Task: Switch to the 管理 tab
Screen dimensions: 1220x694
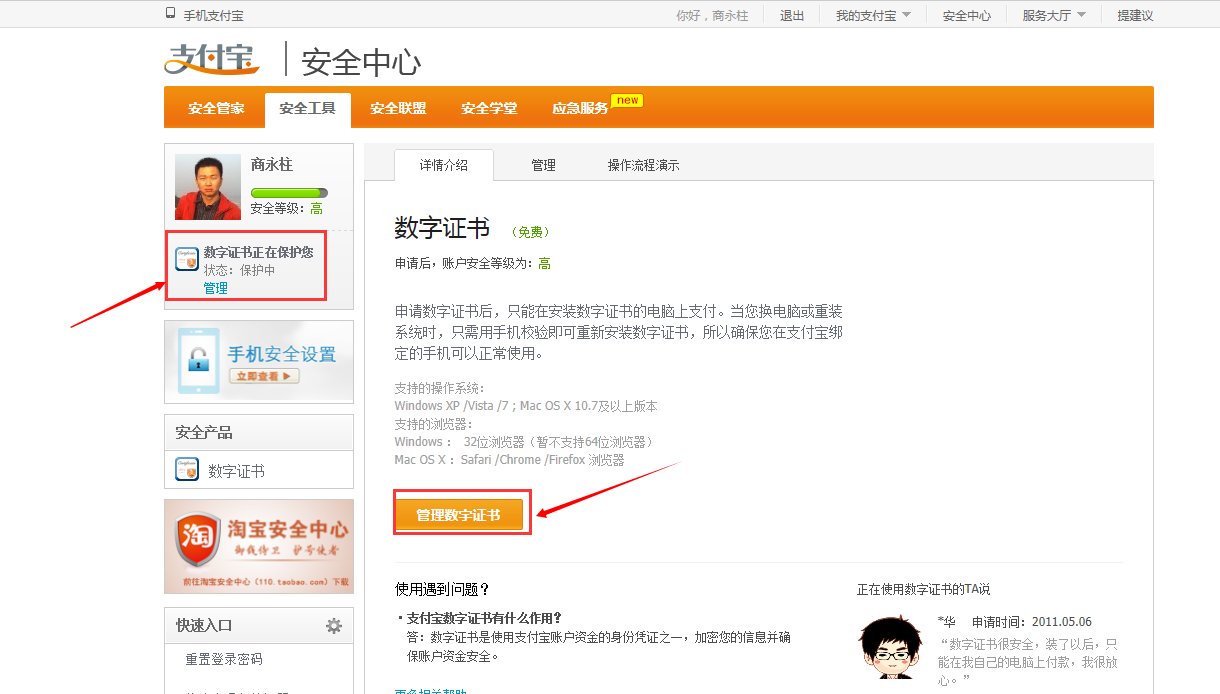Action: tap(544, 165)
